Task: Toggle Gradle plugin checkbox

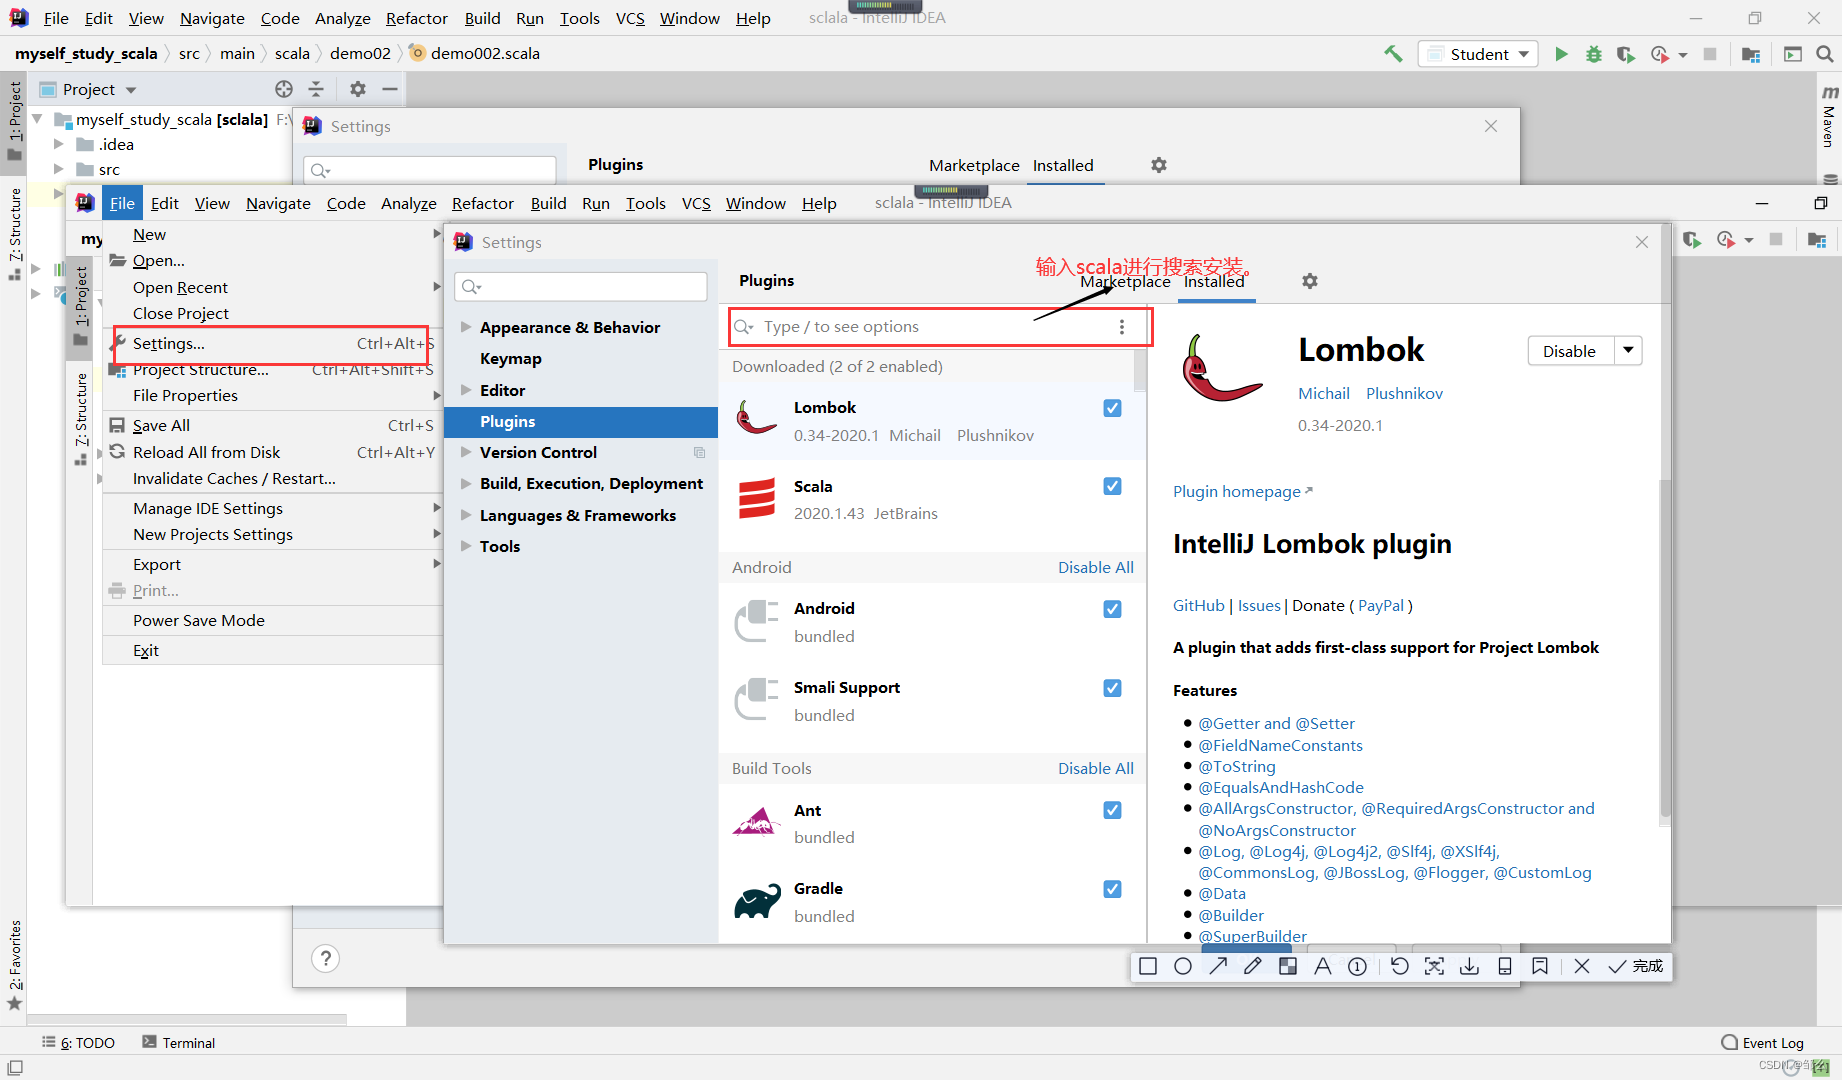Action: pos(1112,889)
